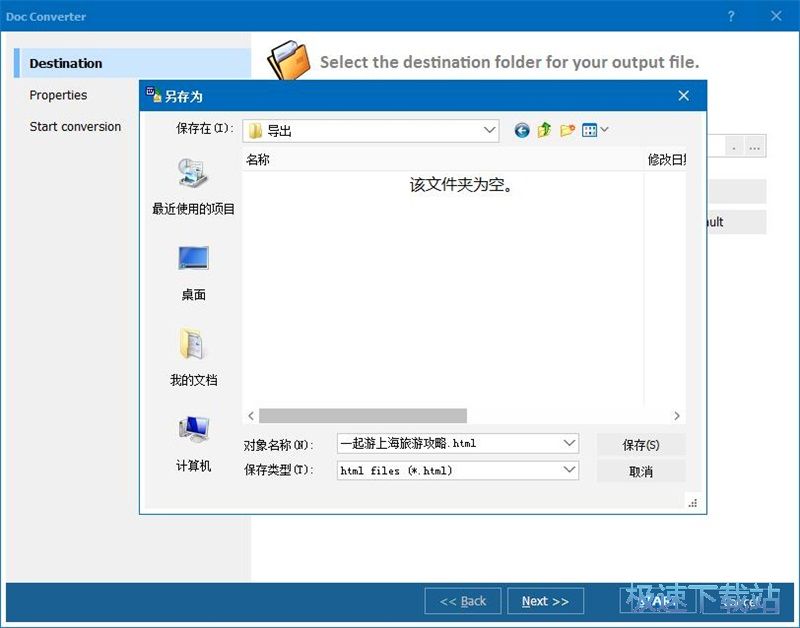This screenshot has width=800, height=628.
Task: Sort by Name (名称) column header
Action: click(x=443, y=160)
